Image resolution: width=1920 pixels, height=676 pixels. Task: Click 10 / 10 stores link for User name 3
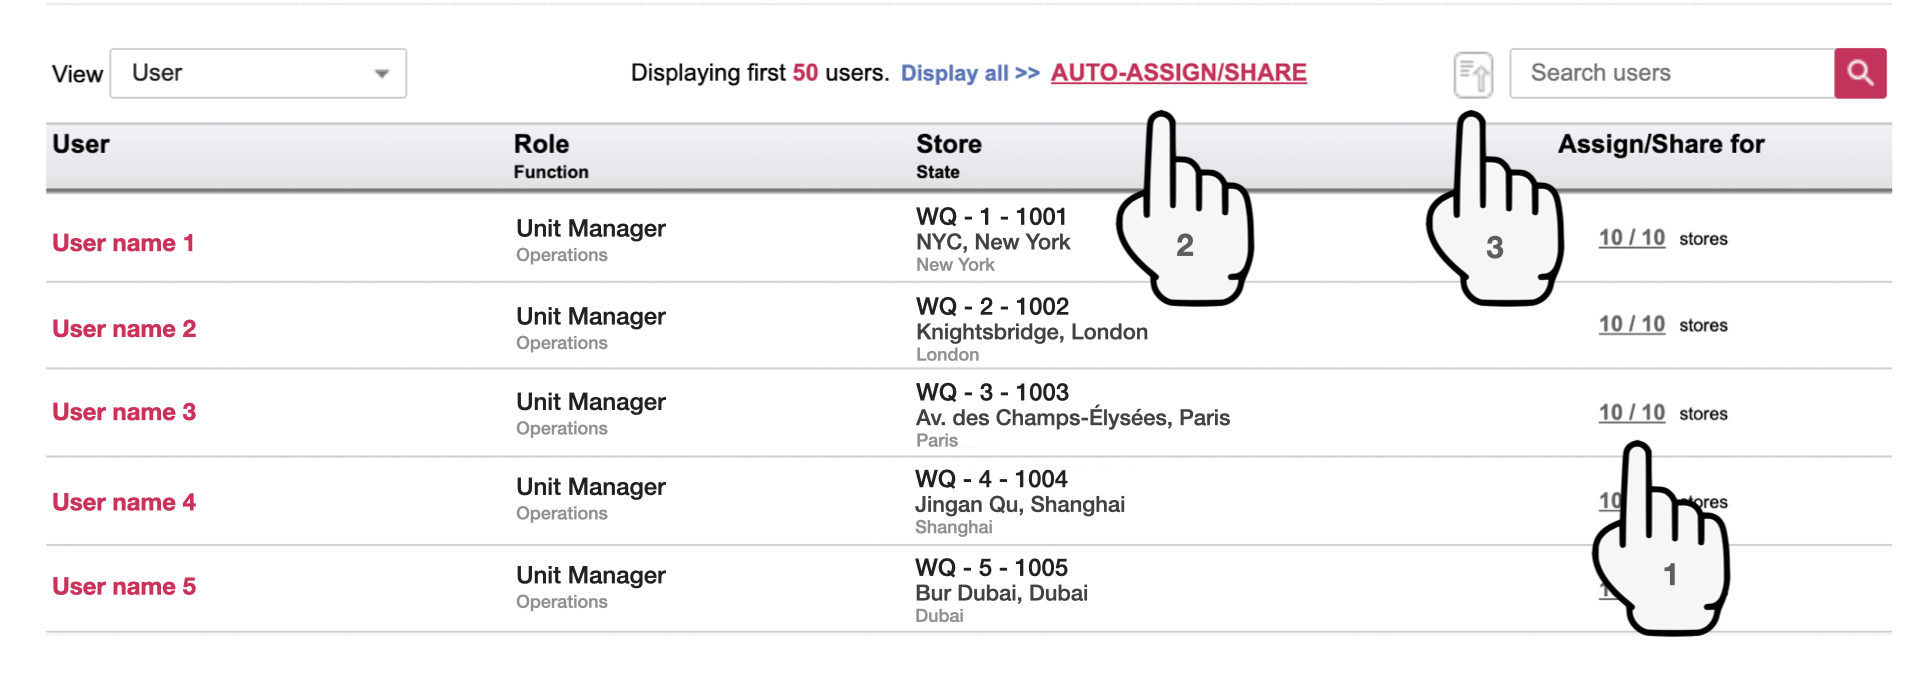click(x=1631, y=413)
